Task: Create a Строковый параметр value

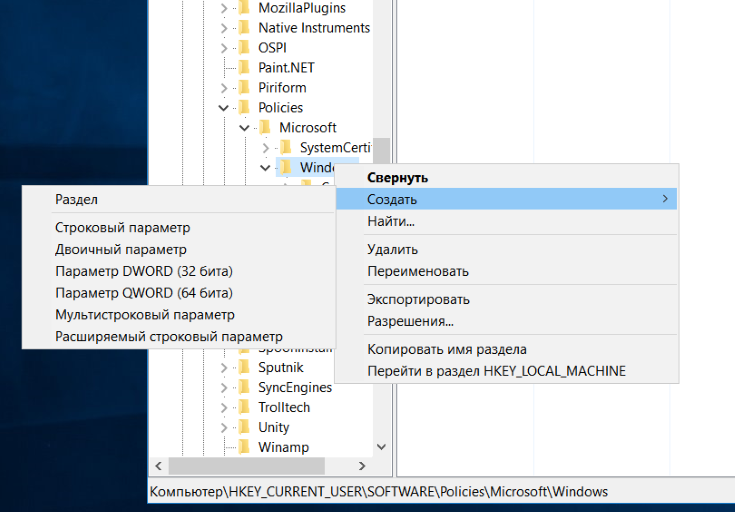Action: click(x=122, y=228)
